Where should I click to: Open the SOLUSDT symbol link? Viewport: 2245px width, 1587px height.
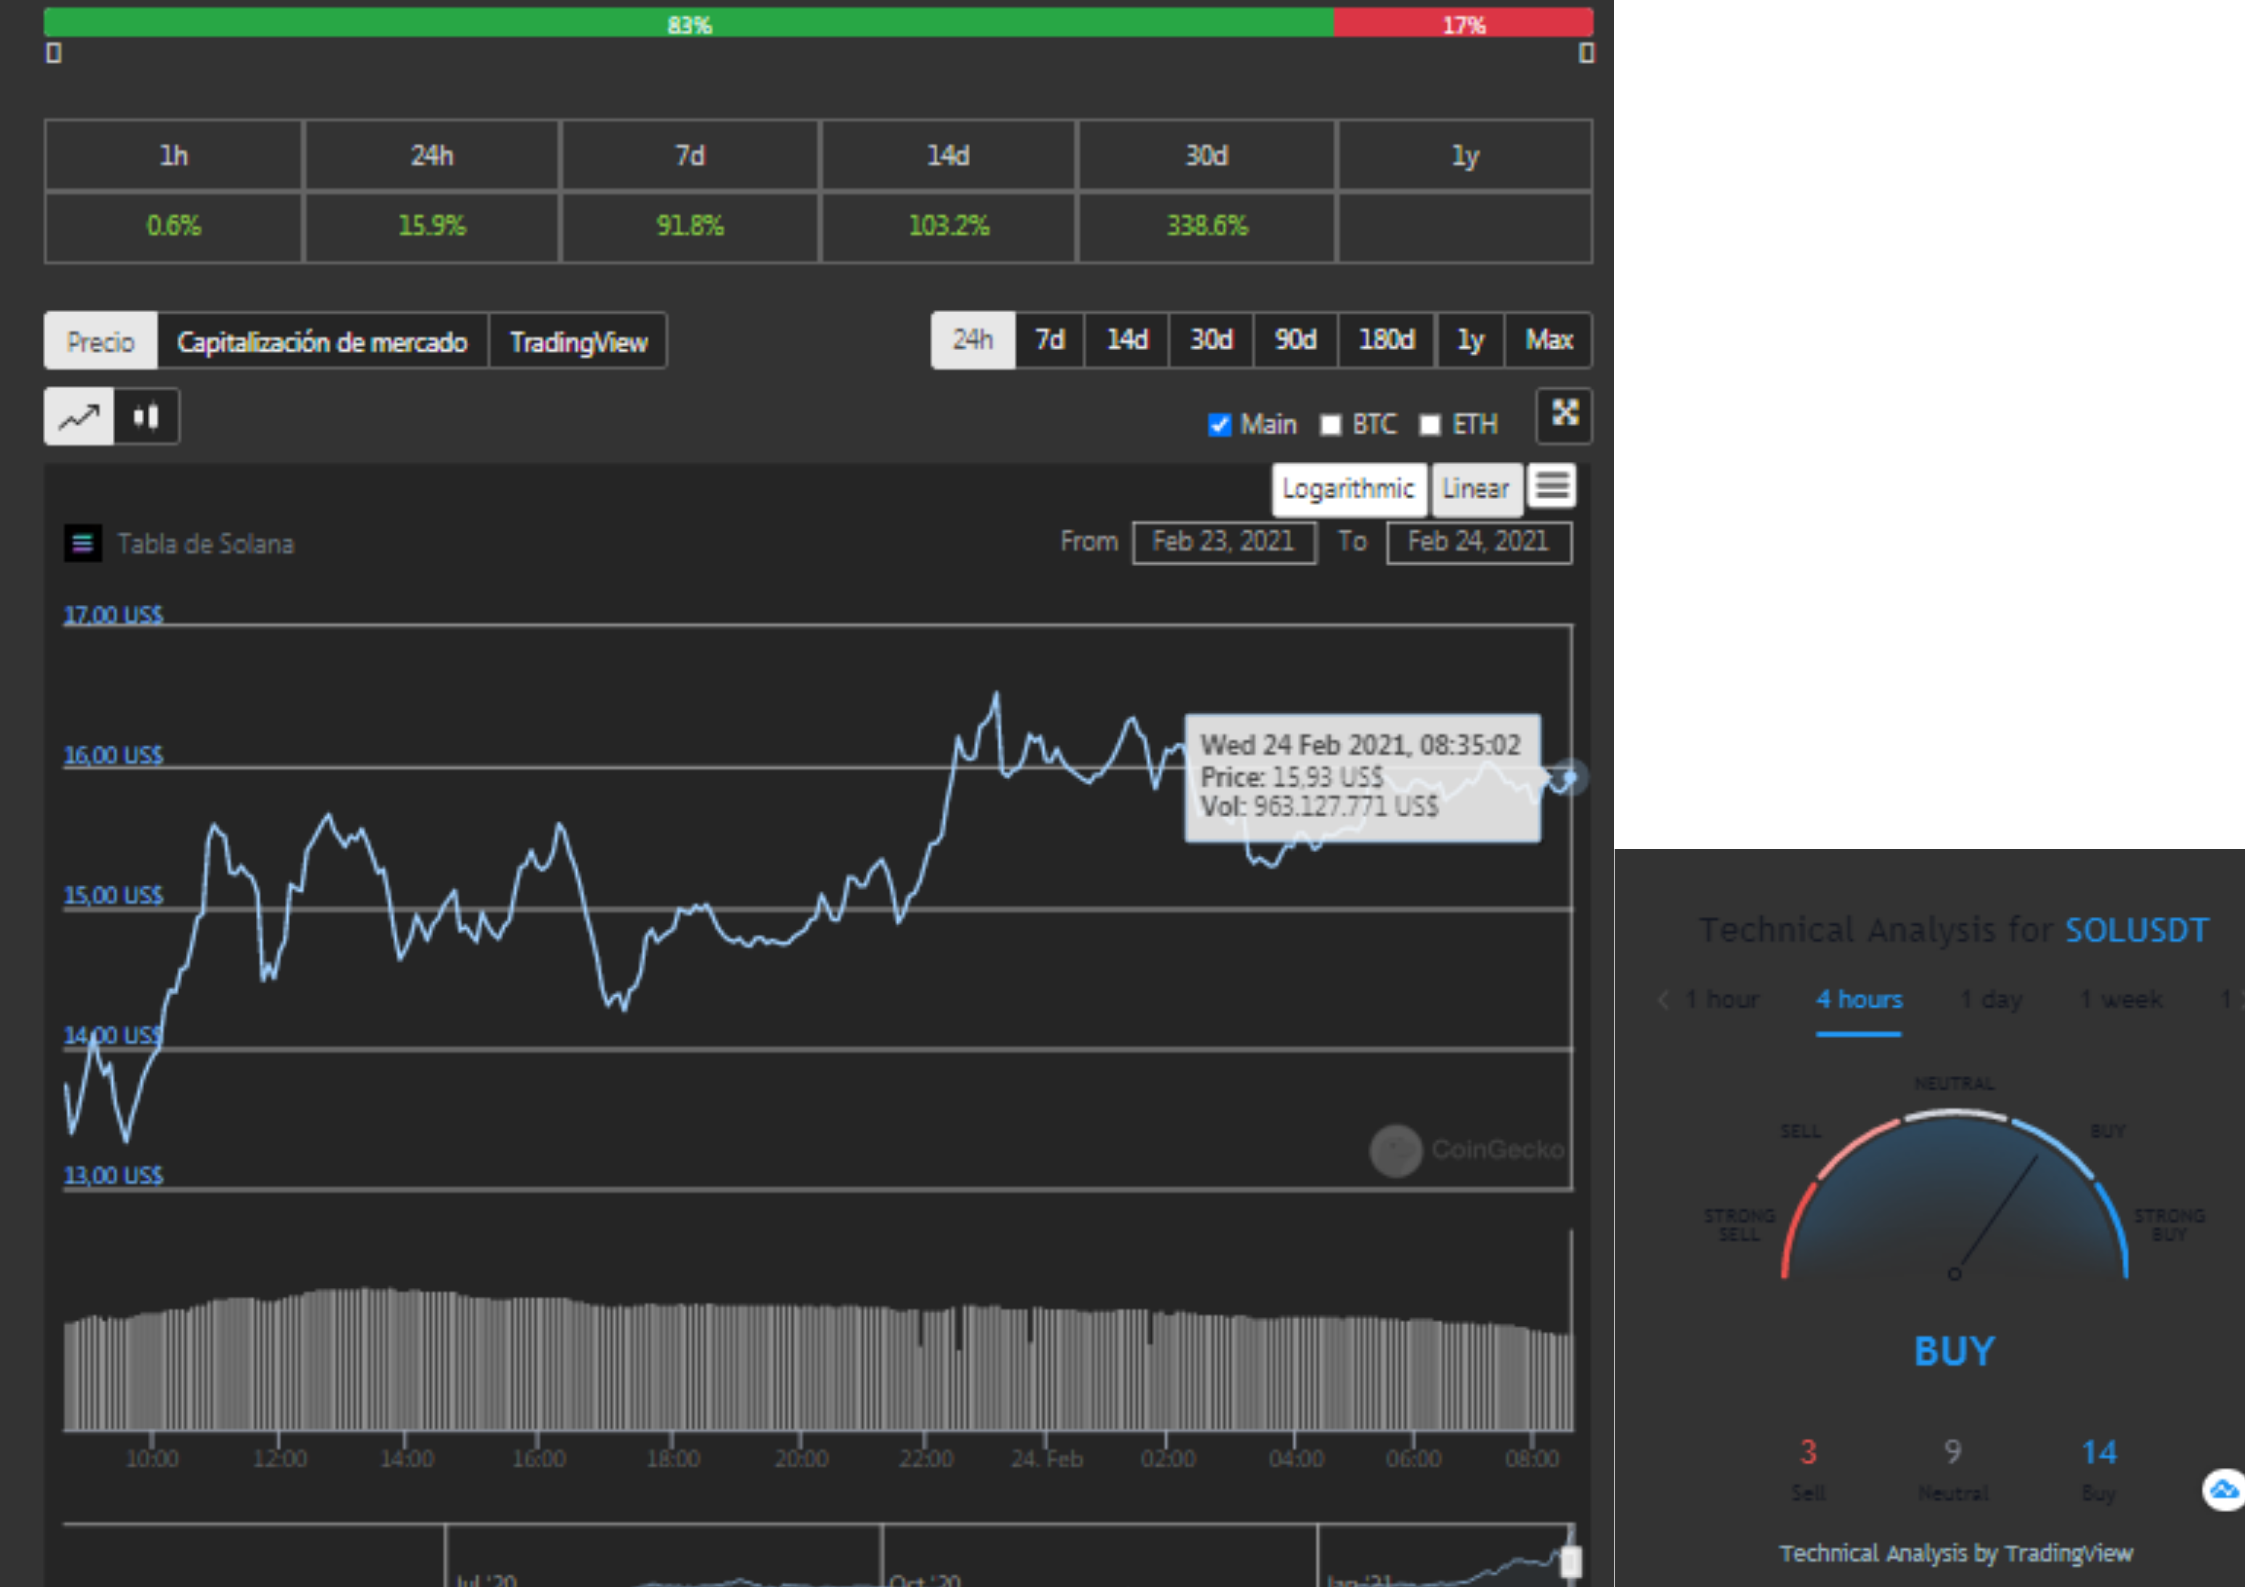(2137, 930)
